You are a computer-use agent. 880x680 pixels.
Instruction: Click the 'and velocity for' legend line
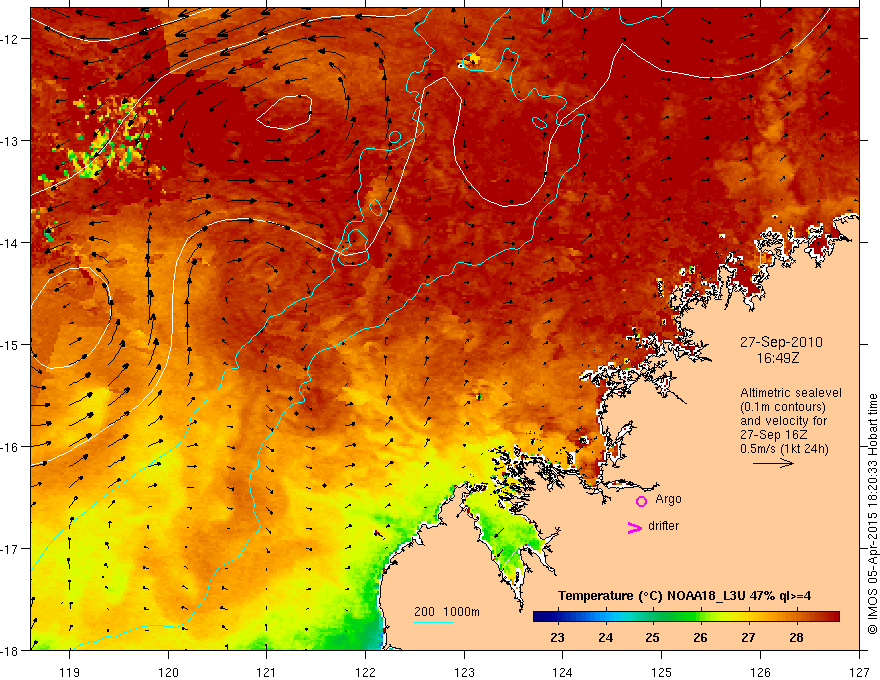point(783,420)
